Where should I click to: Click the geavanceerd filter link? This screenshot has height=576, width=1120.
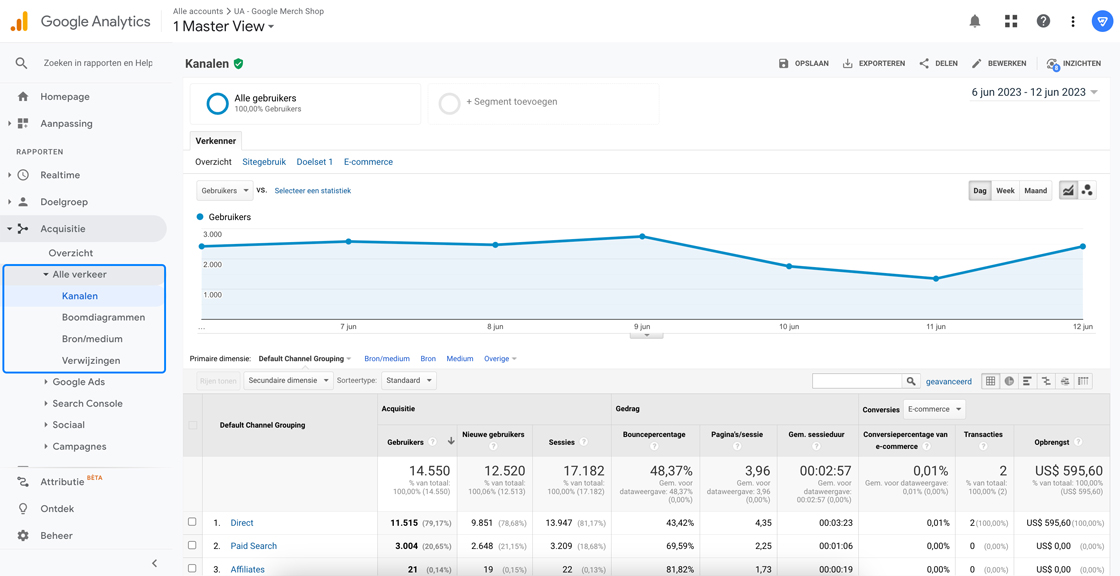tap(949, 381)
